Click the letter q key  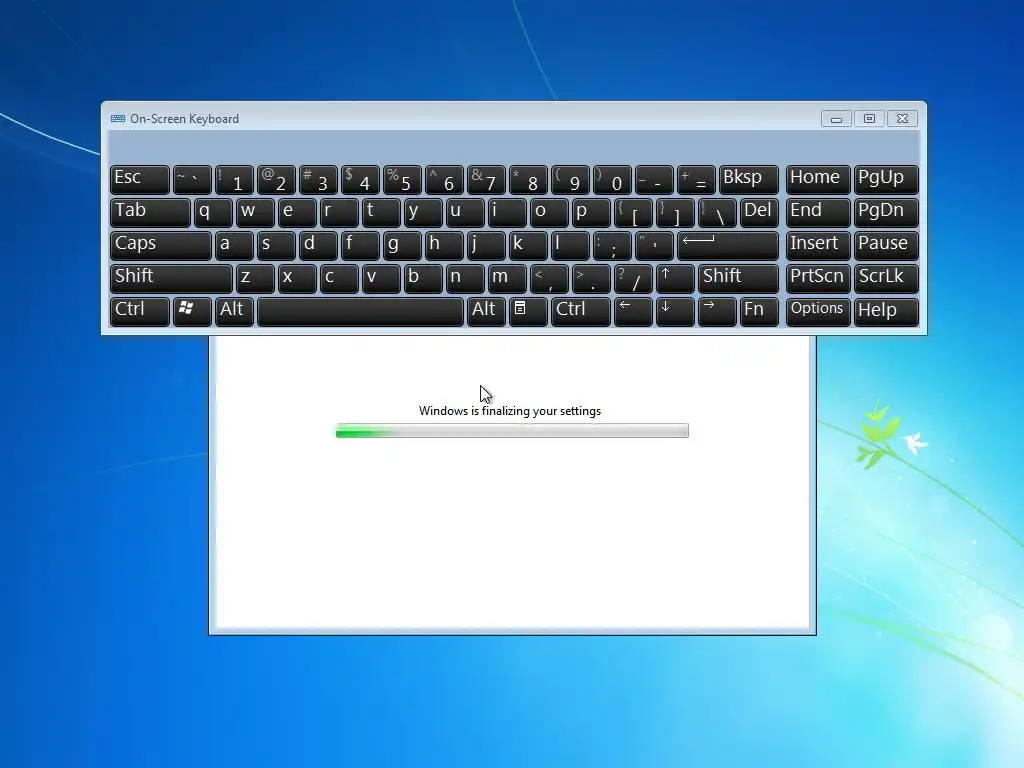(x=213, y=212)
